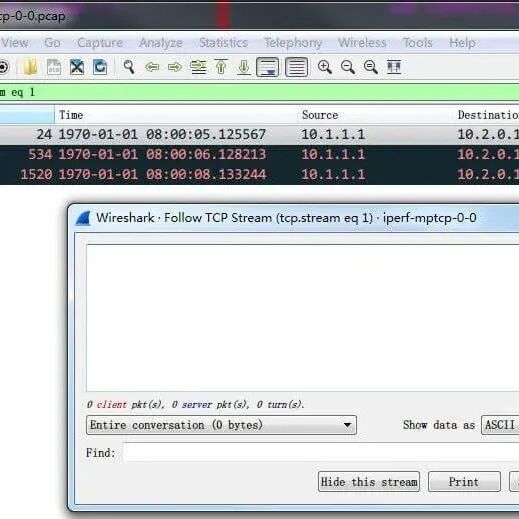The height and width of the screenshot is (519, 519).
Task: Sort by Source column header
Action: click(375, 115)
